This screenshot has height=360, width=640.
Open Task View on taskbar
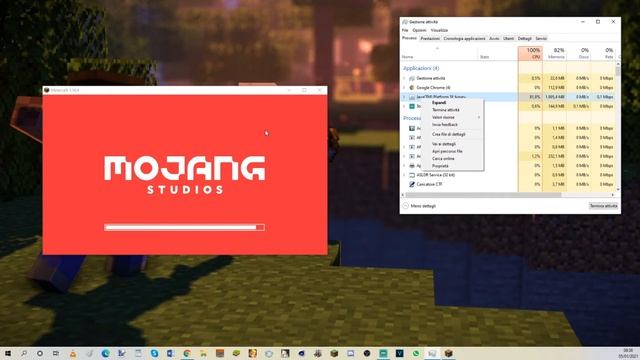click(56, 353)
